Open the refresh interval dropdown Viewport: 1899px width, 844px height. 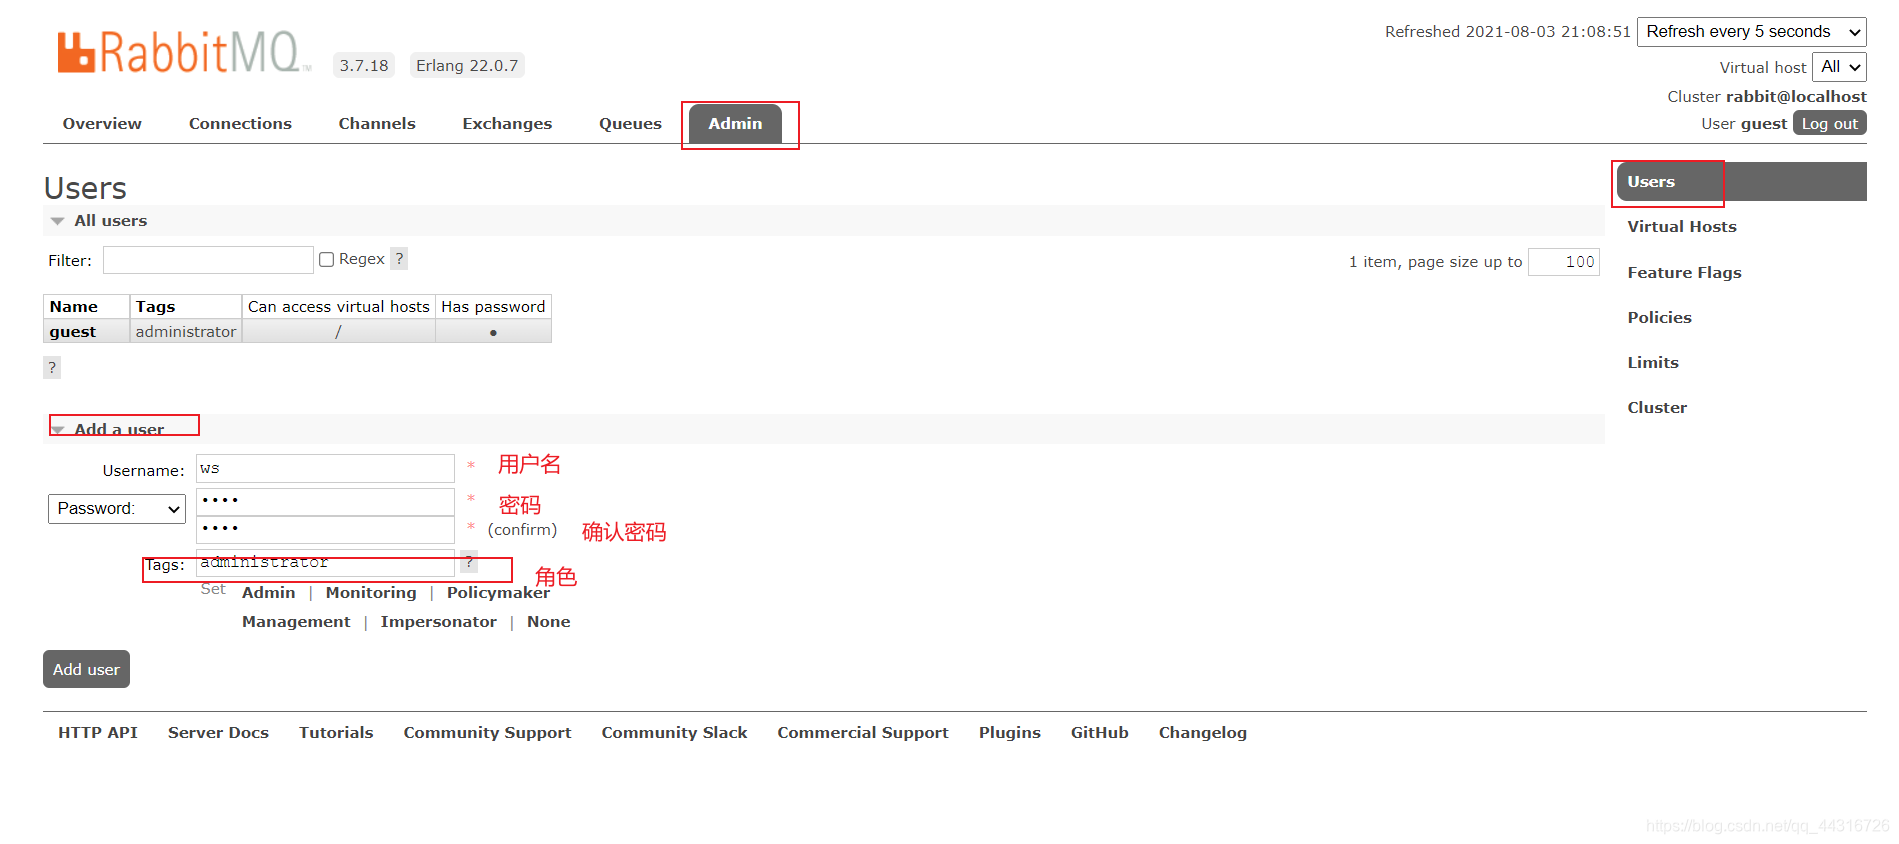click(1751, 32)
